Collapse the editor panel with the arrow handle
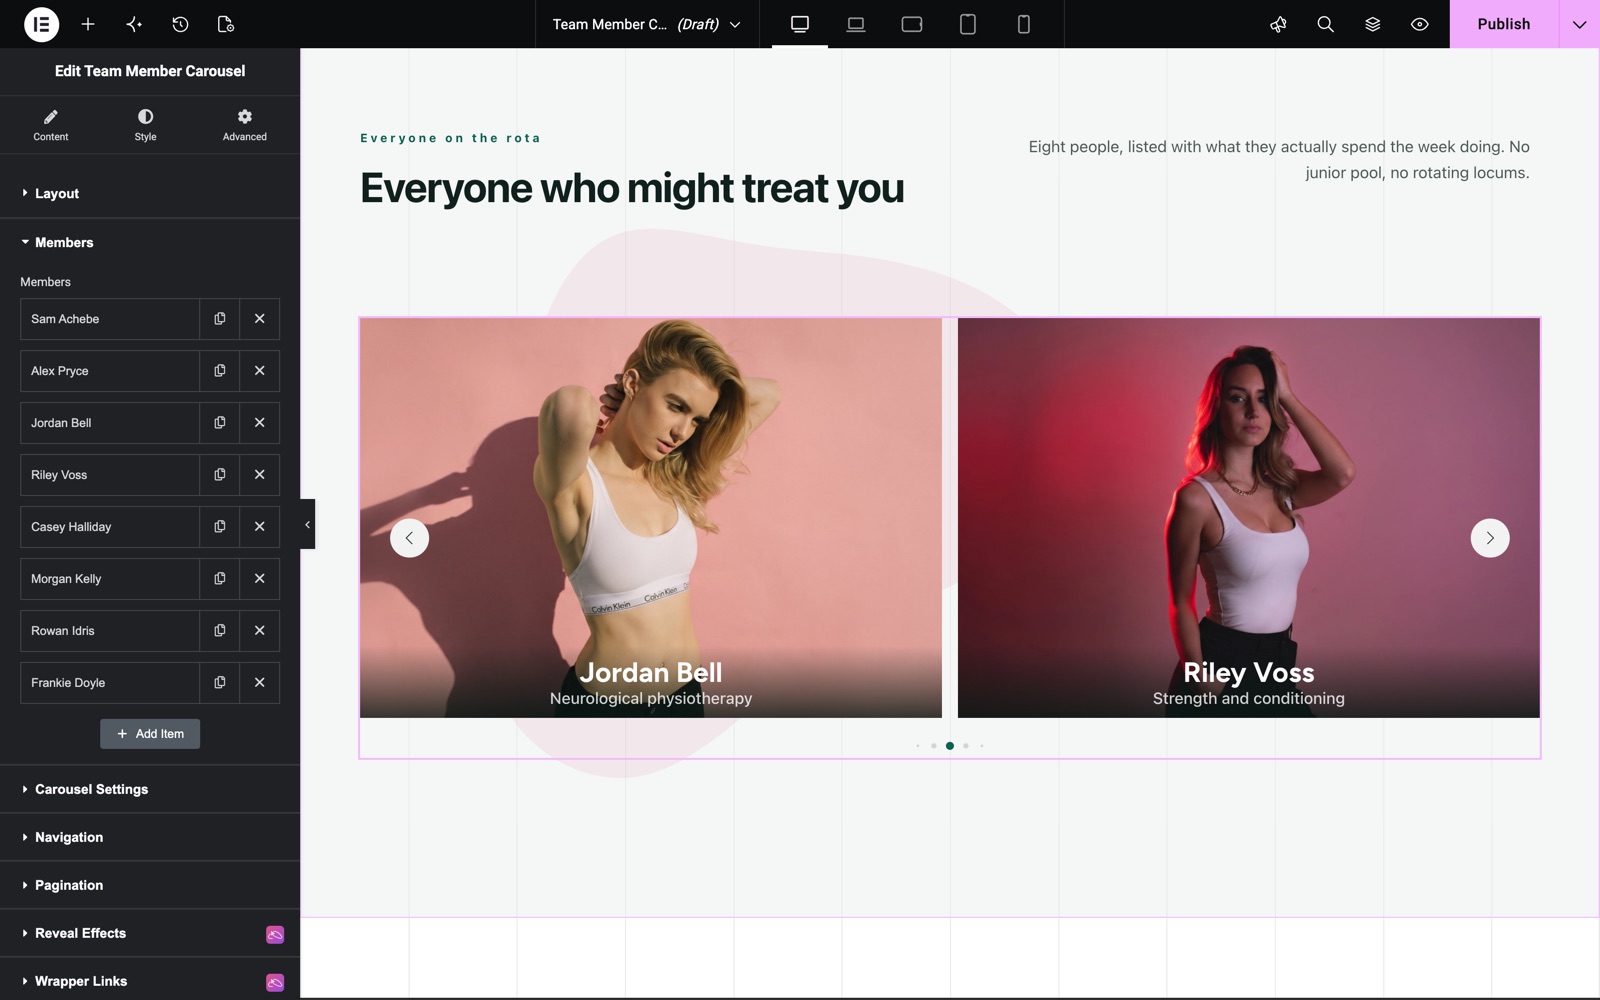This screenshot has height=1000, width=1600. 307,524
